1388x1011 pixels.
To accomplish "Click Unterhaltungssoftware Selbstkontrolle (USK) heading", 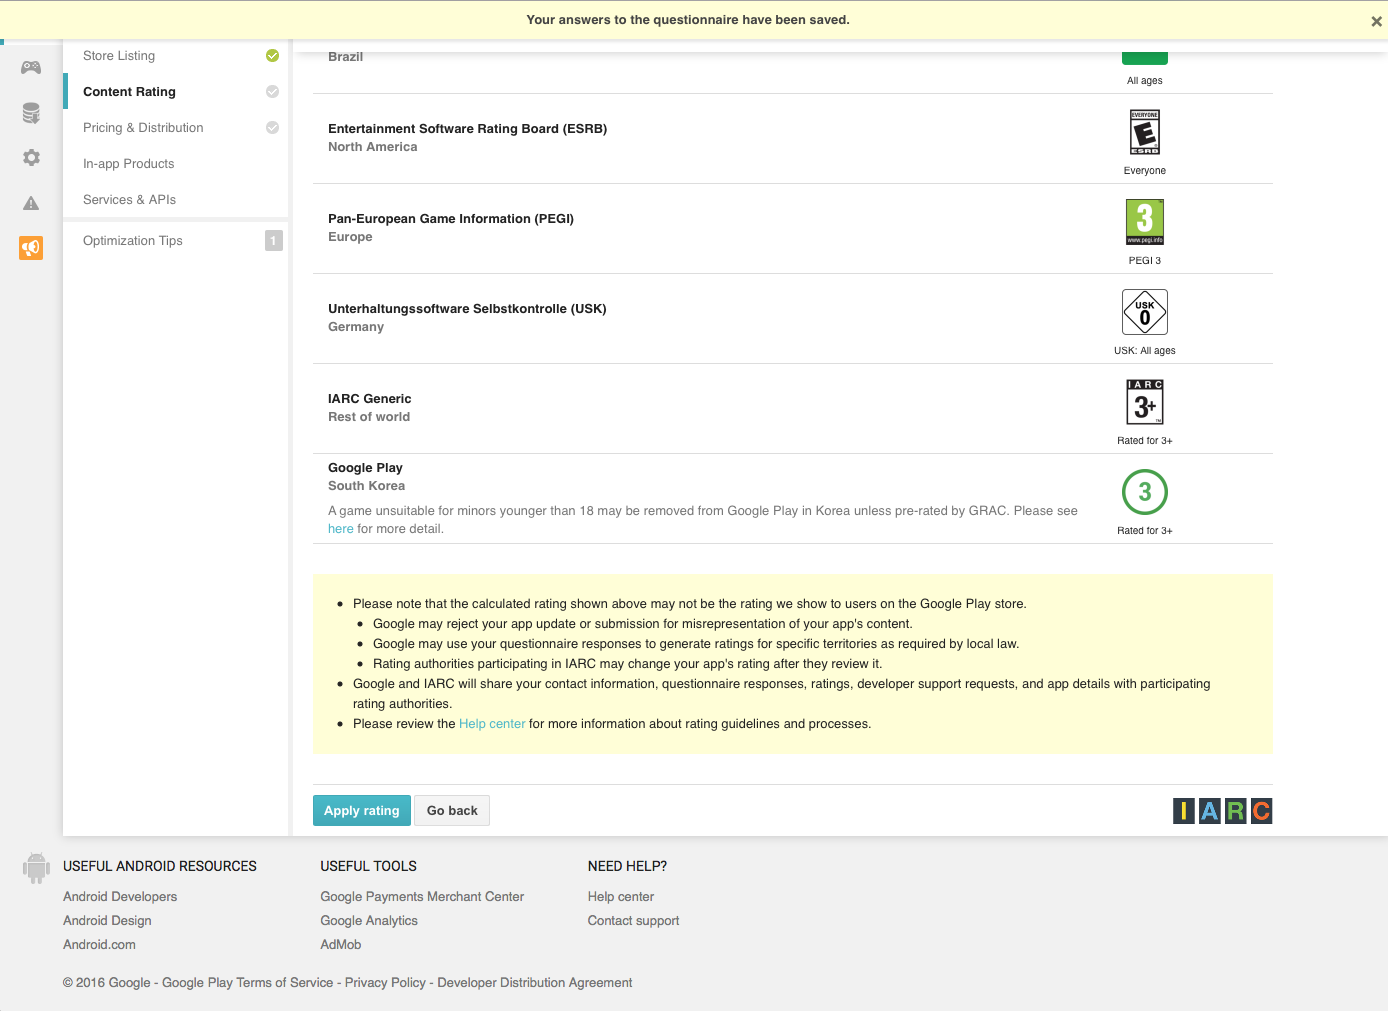I will [x=467, y=309].
